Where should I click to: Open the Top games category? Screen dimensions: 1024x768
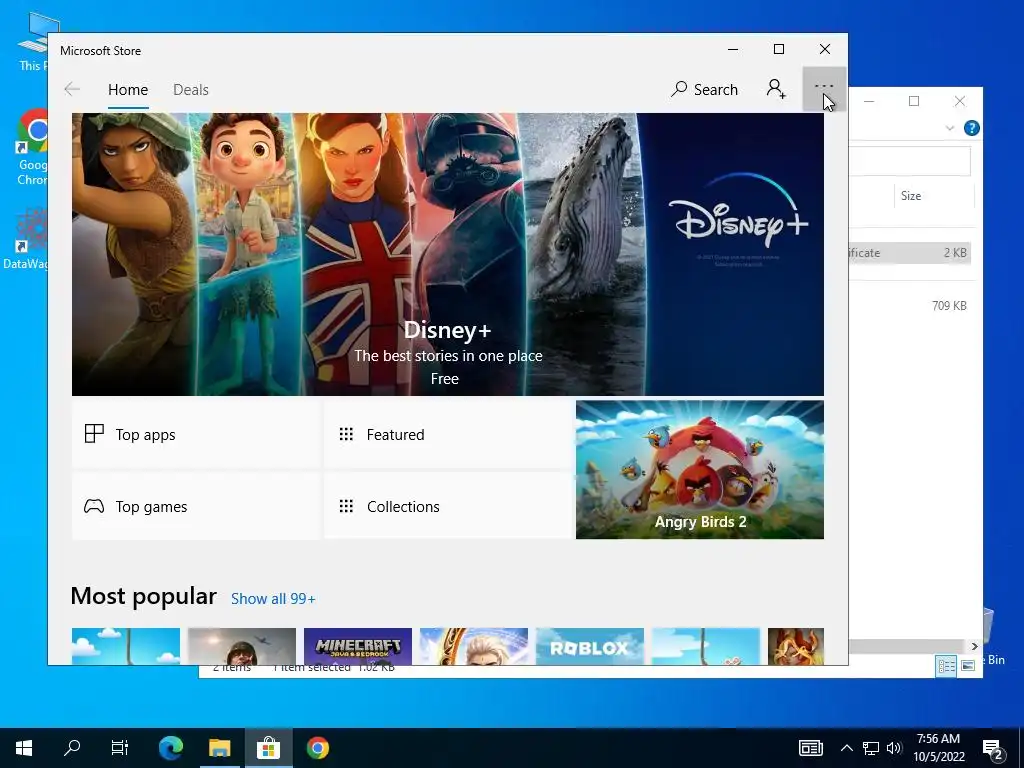tap(195, 506)
